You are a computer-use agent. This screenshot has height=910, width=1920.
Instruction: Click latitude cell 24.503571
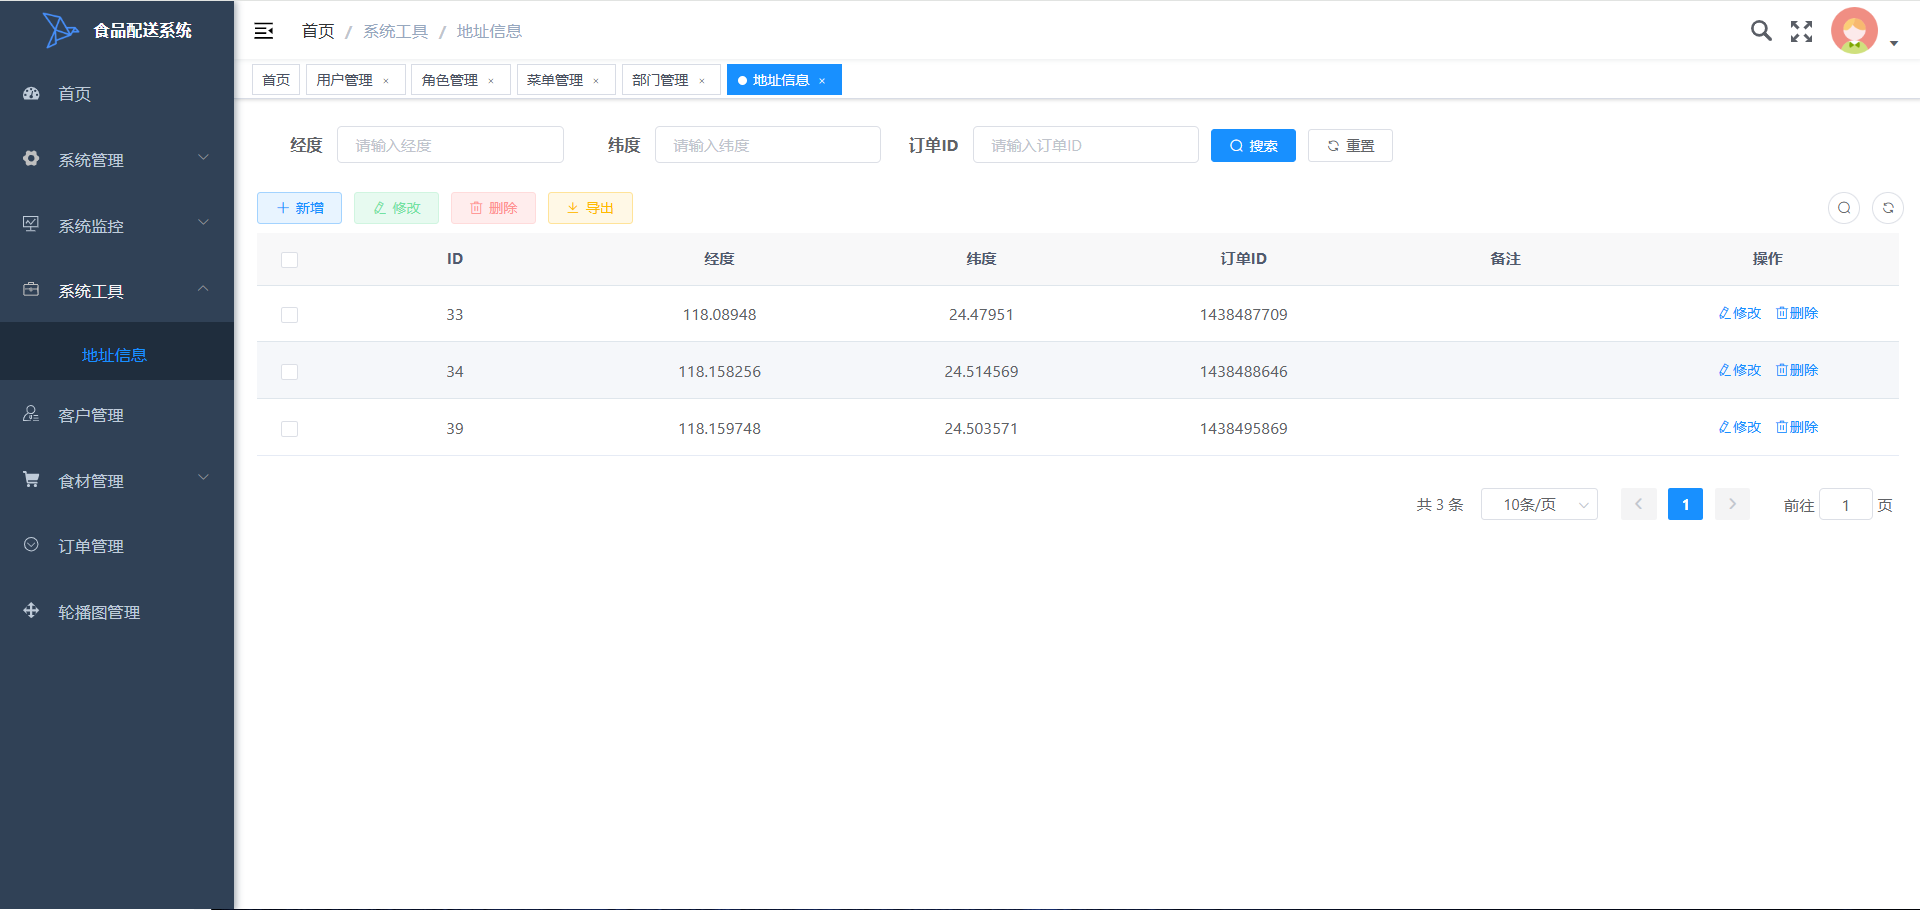pyautogui.click(x=981, y=428)
